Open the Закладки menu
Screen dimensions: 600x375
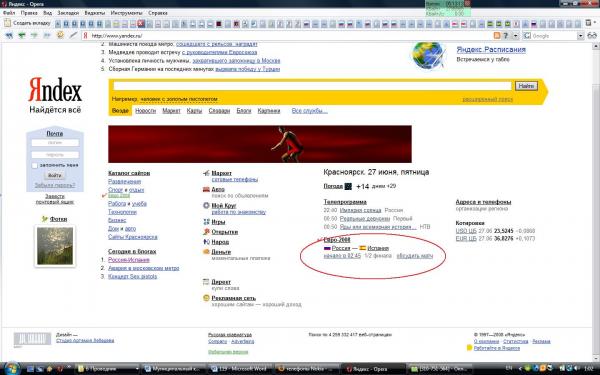pos(68,13)
